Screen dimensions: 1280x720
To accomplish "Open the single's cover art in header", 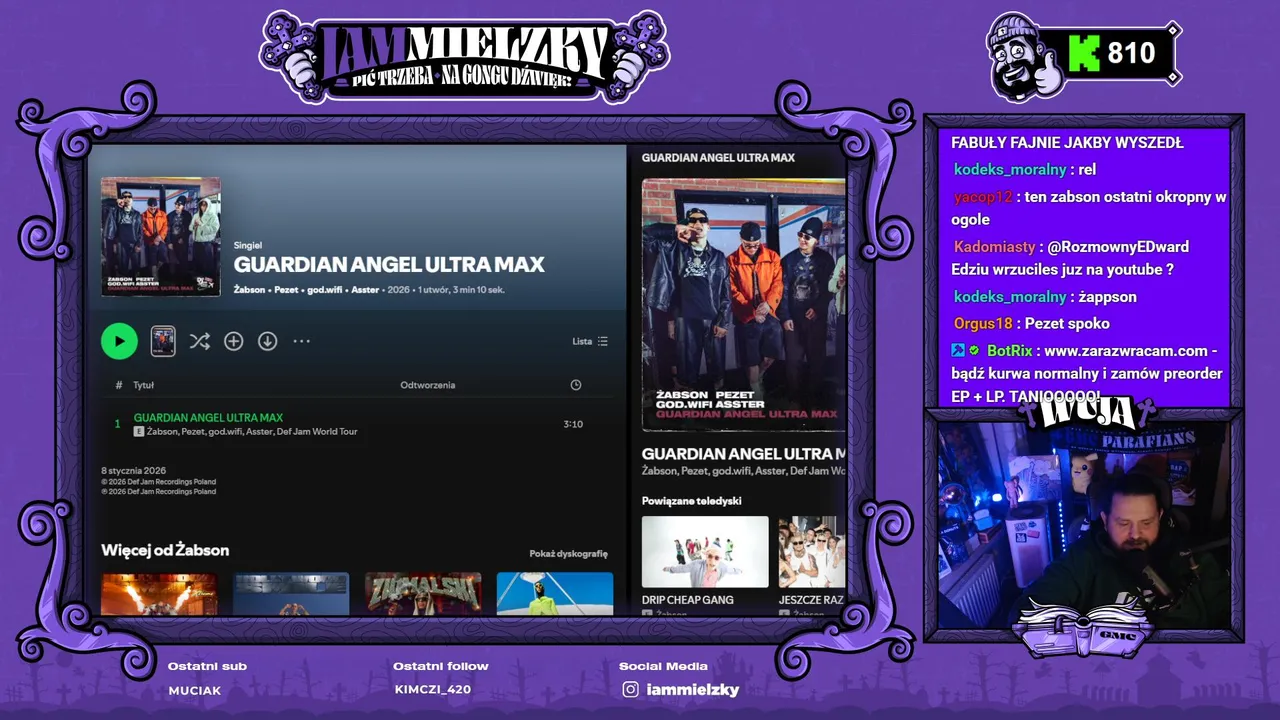I will point(161,236).
